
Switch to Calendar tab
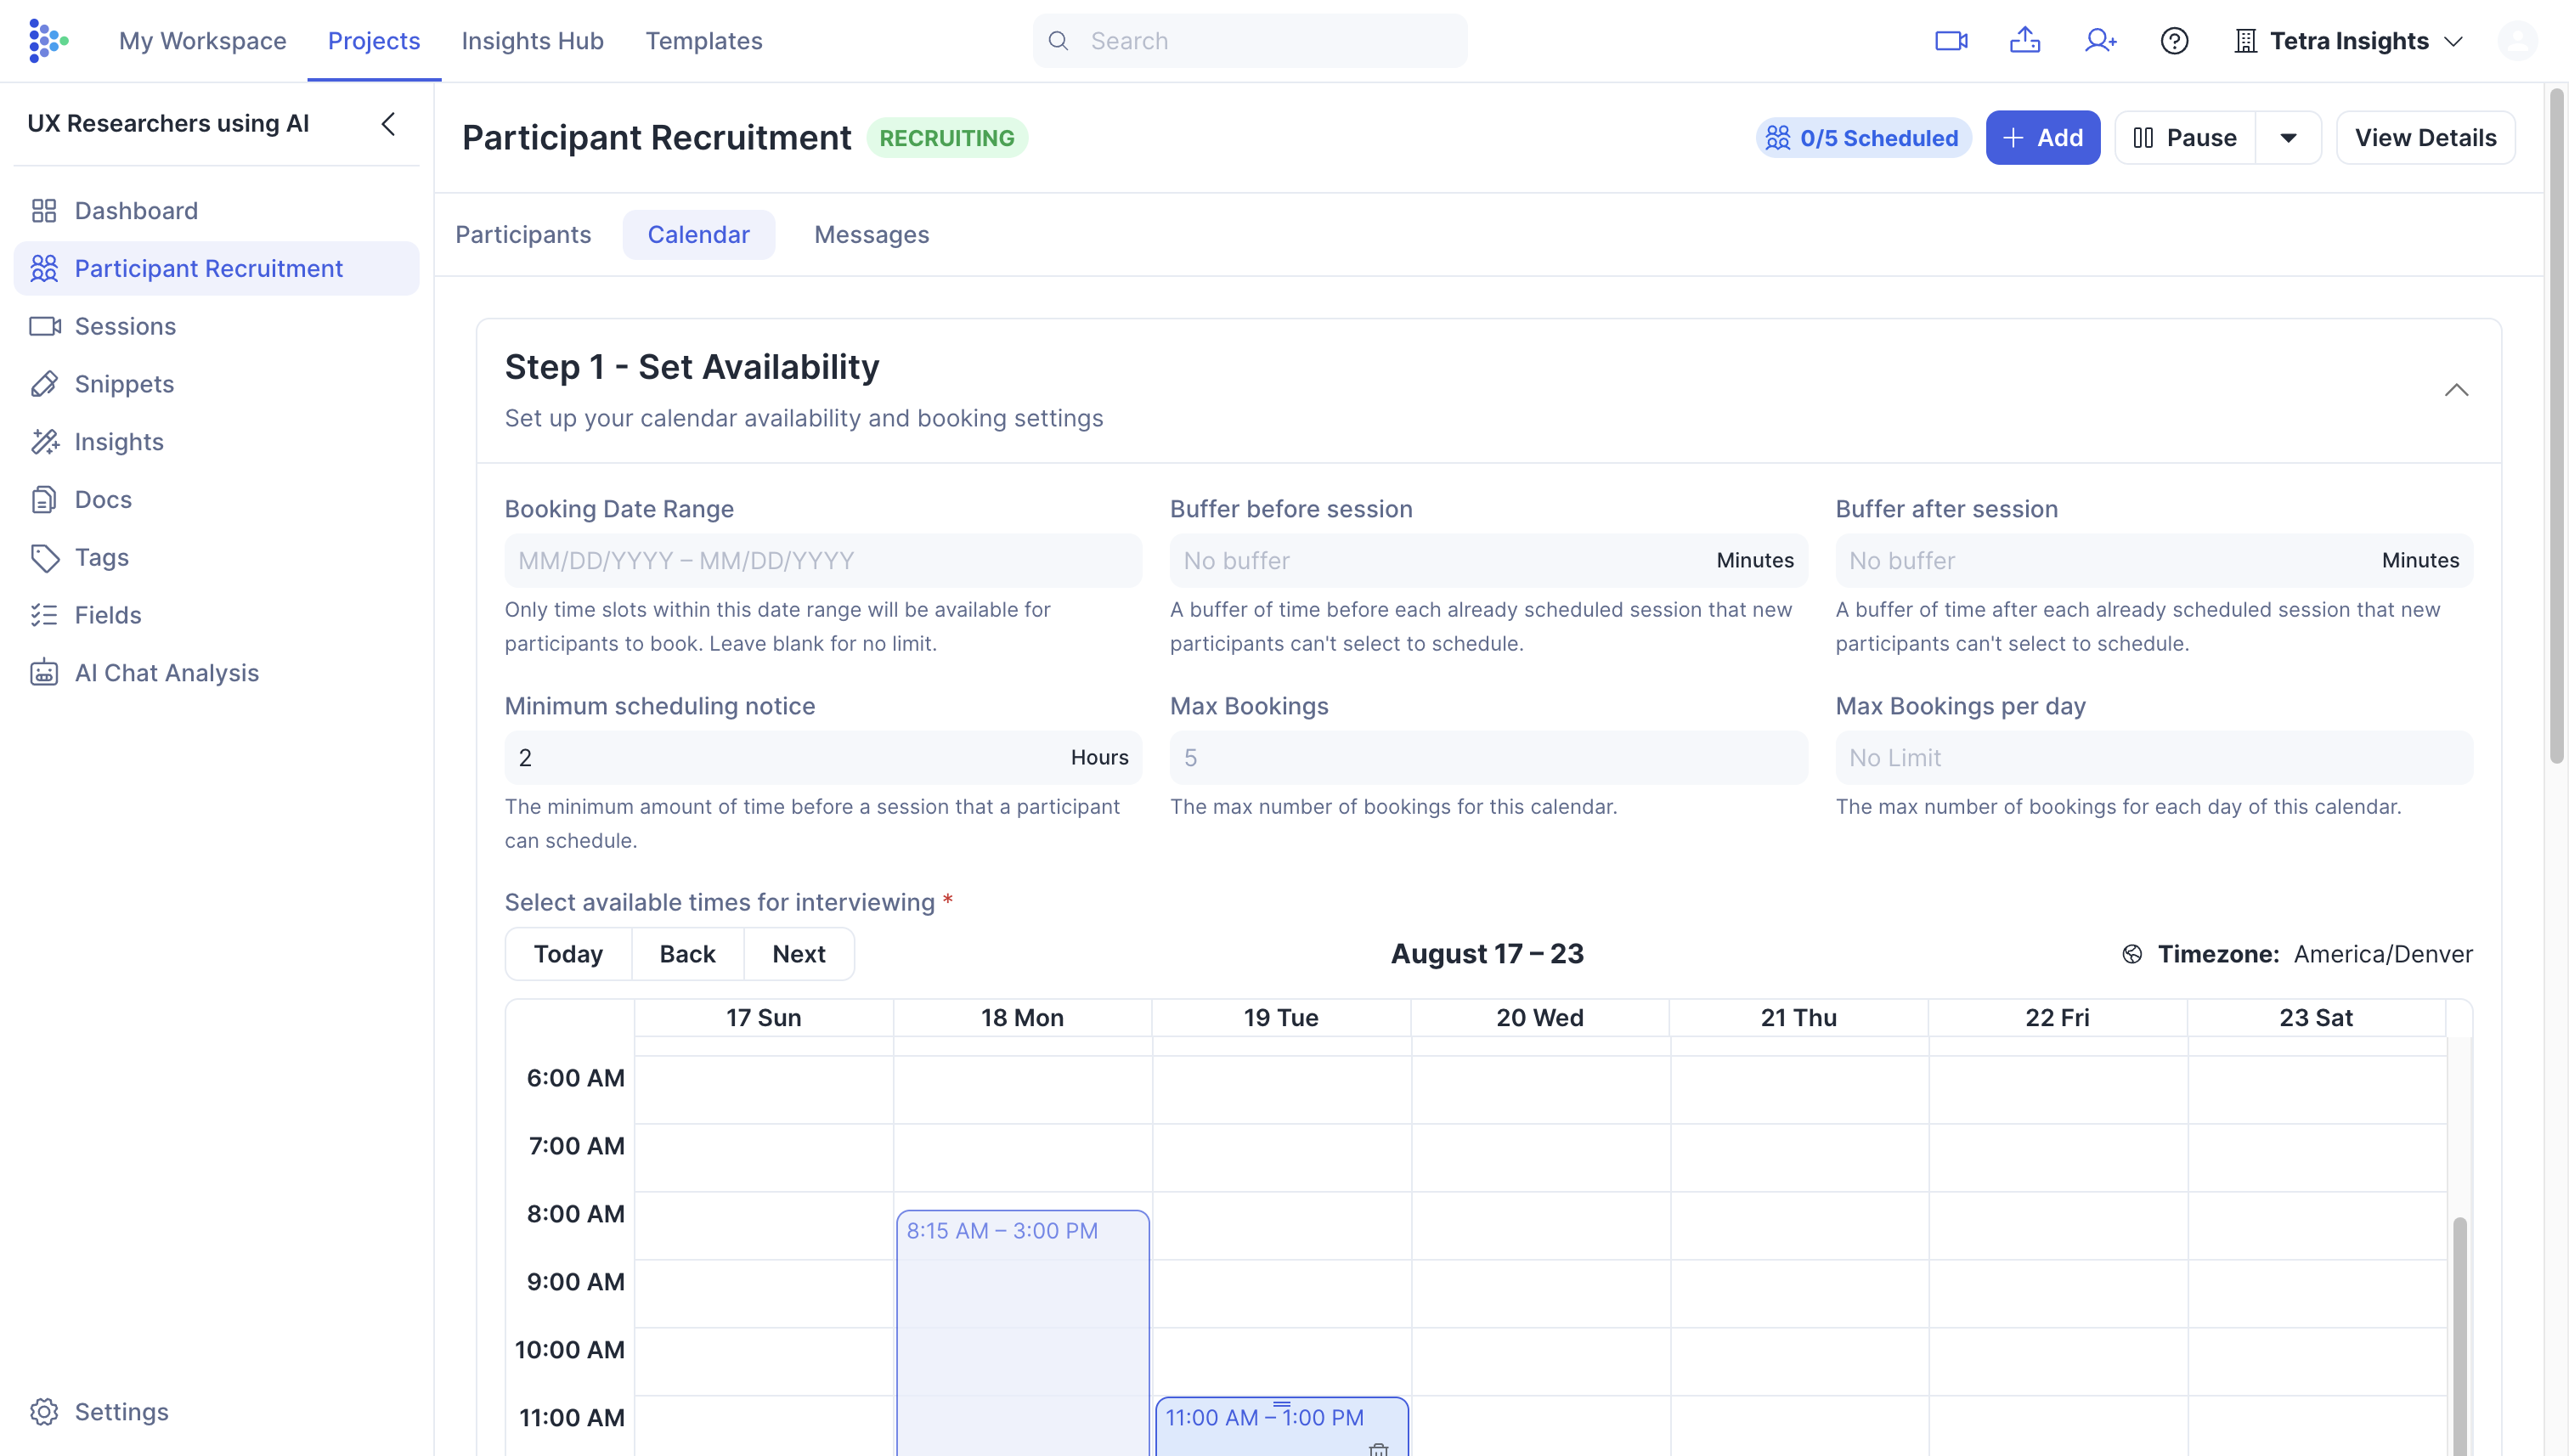click(x=699, y=235)
